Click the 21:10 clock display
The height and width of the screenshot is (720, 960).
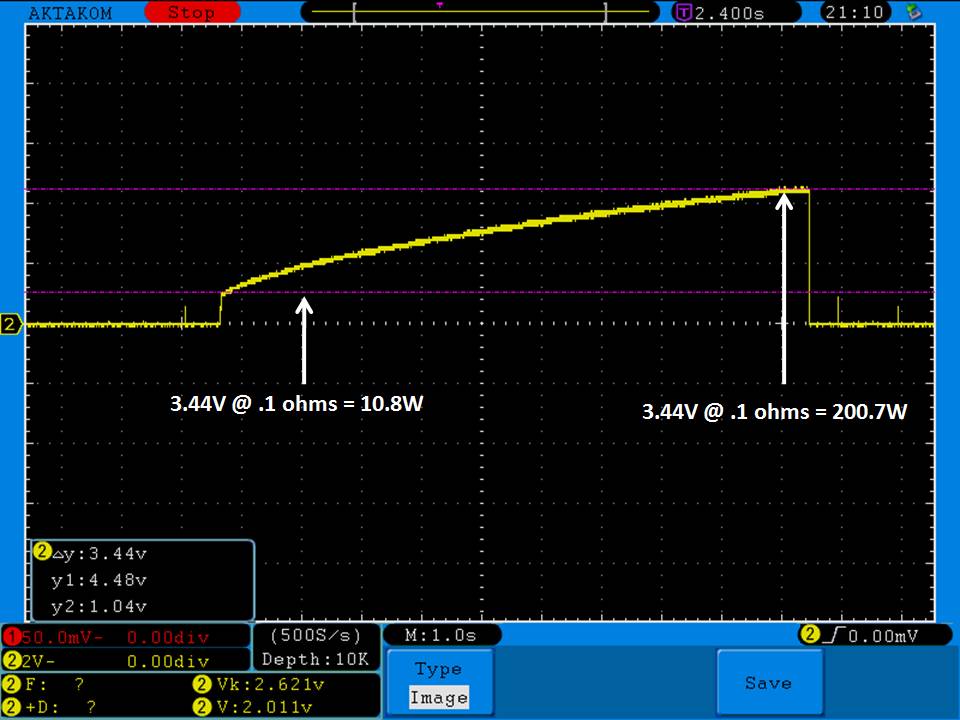coord(853,13)
